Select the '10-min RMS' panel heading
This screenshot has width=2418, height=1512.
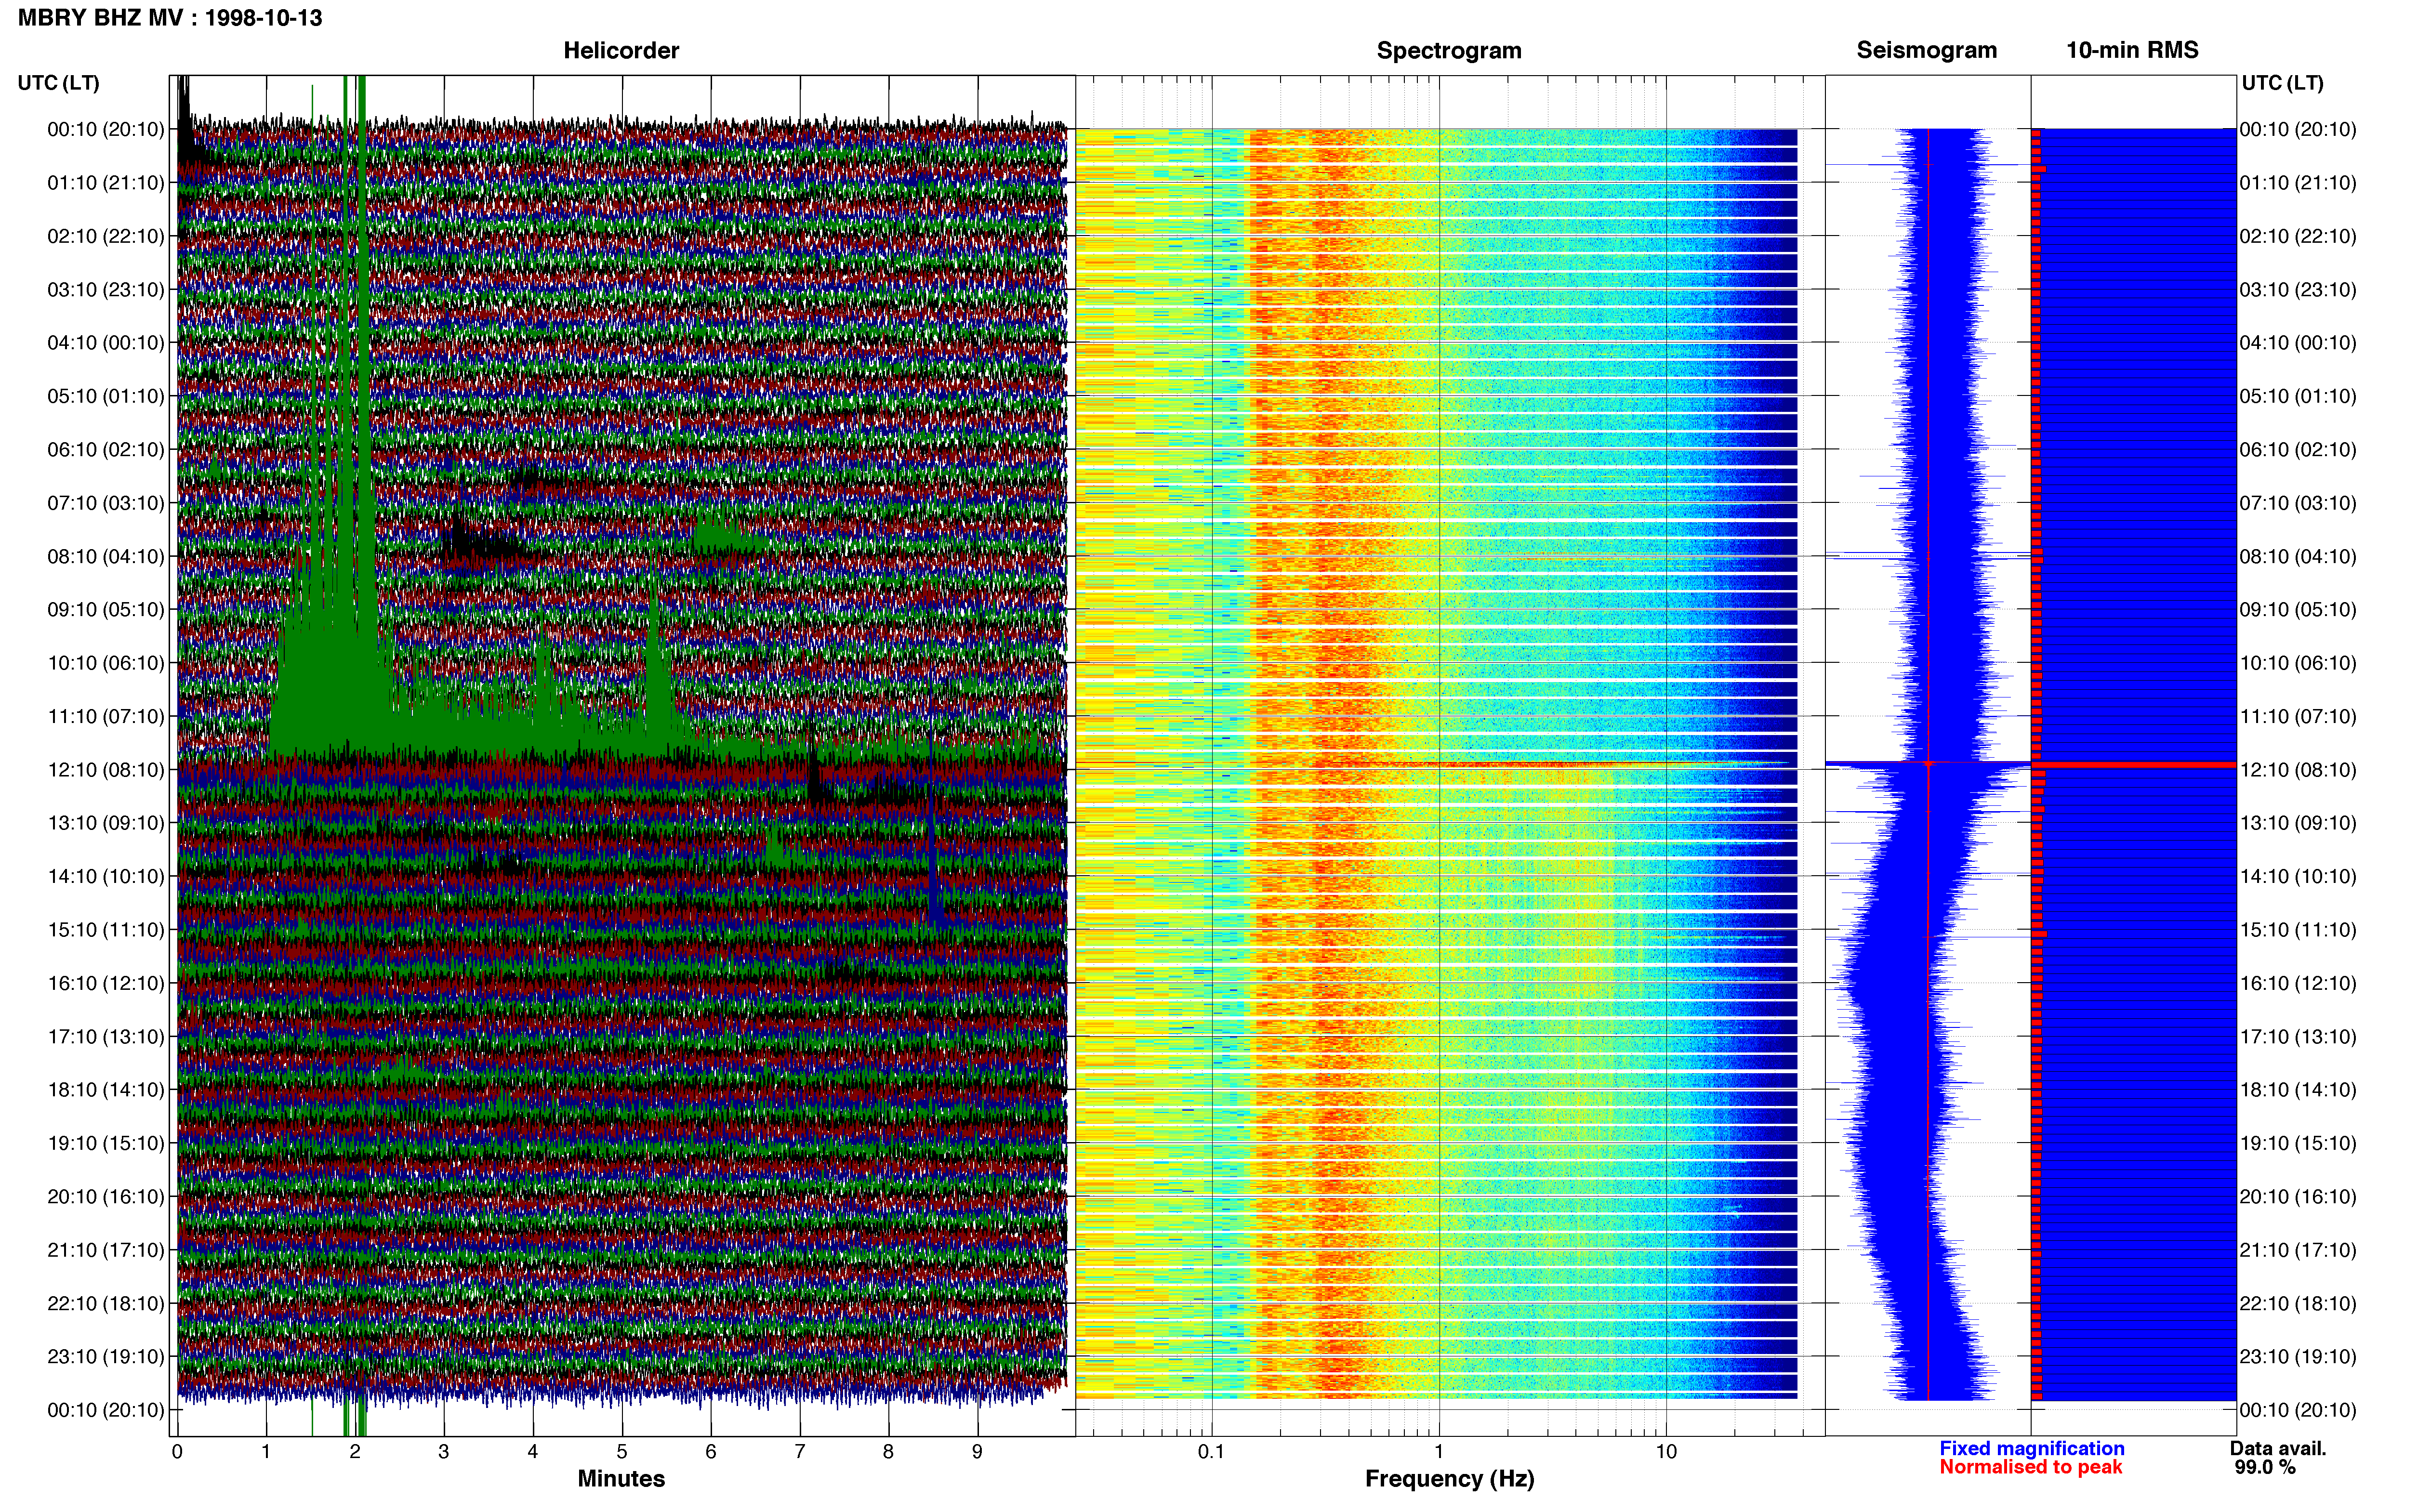[x=2132, y=50]
